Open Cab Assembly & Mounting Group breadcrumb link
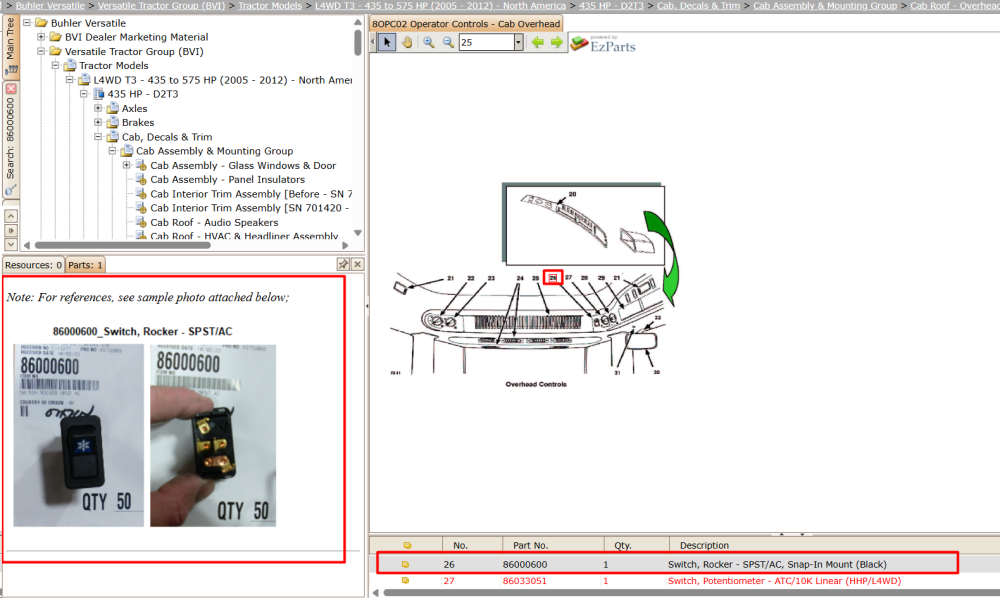1000x598 pixels. coord(825,5)
